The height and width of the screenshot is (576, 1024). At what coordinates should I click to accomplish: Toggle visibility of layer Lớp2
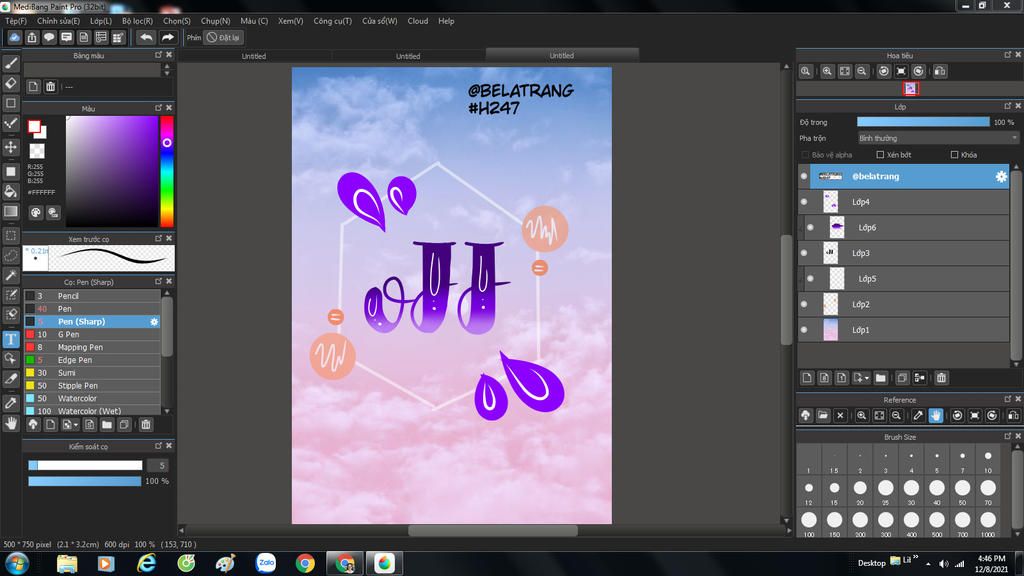804,304
